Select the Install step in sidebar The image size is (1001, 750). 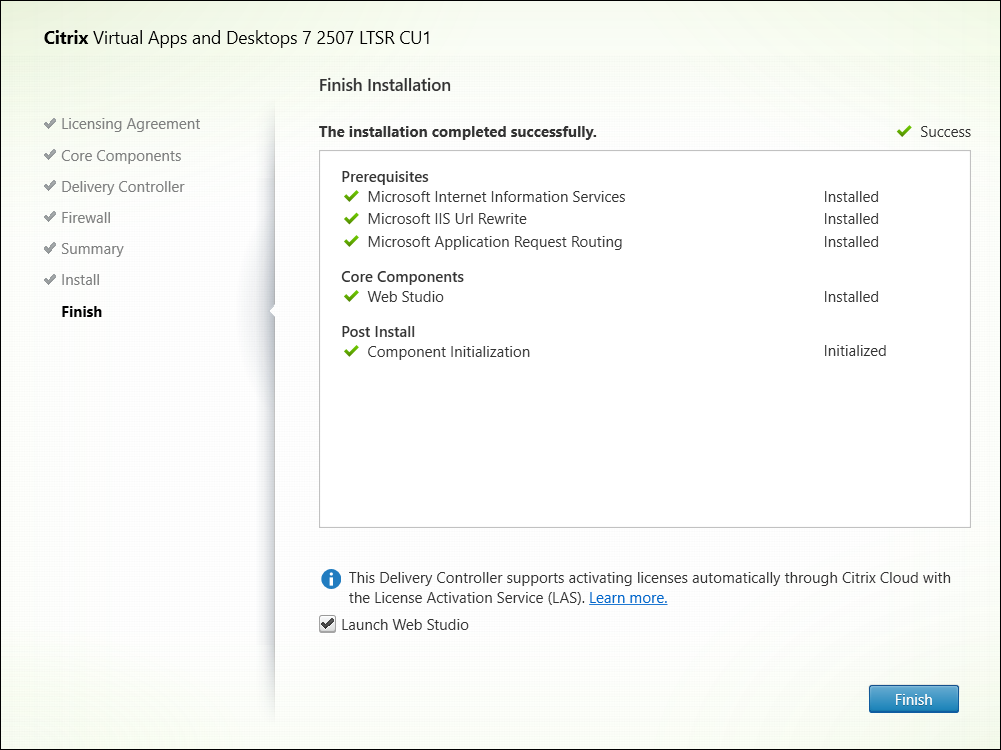pyautogui.click(x=80, y=280)
